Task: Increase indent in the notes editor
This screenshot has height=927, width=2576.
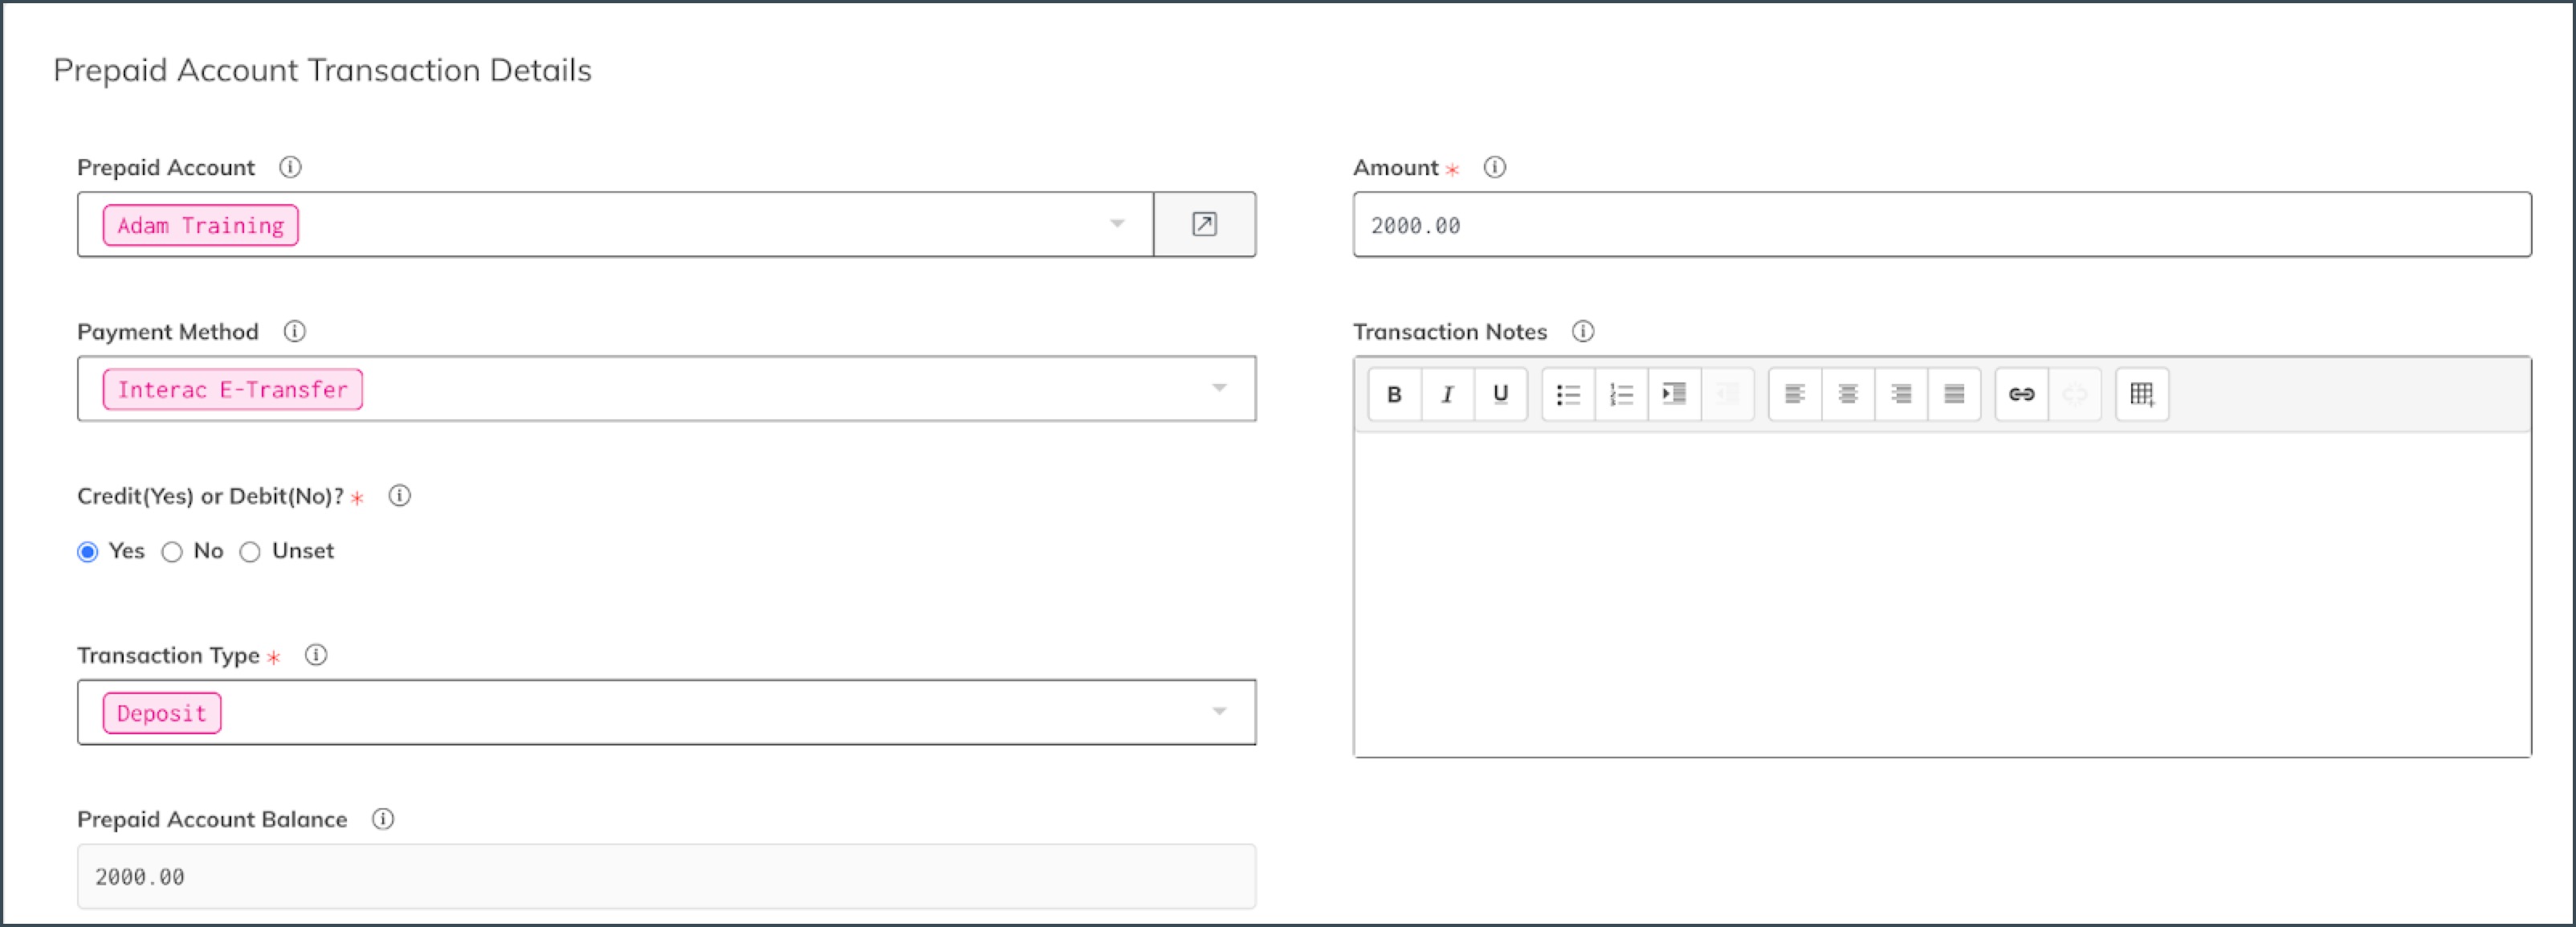Action: (1674, 394)
